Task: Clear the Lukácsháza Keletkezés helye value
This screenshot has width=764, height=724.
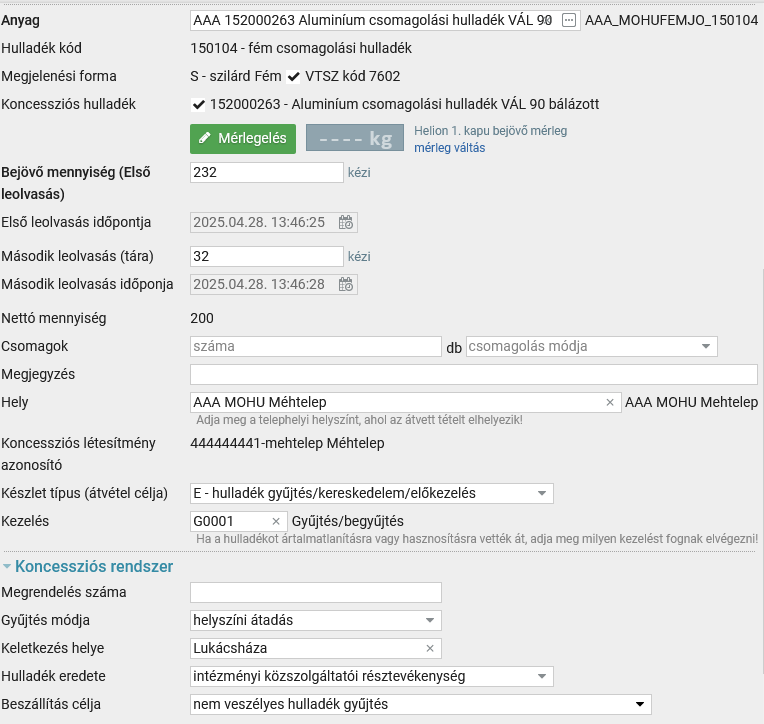Action: point(430,648)
